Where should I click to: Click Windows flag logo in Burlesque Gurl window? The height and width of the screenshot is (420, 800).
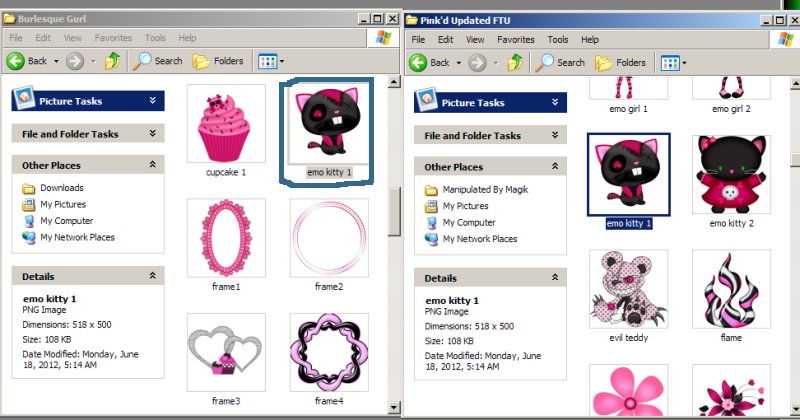383,37
